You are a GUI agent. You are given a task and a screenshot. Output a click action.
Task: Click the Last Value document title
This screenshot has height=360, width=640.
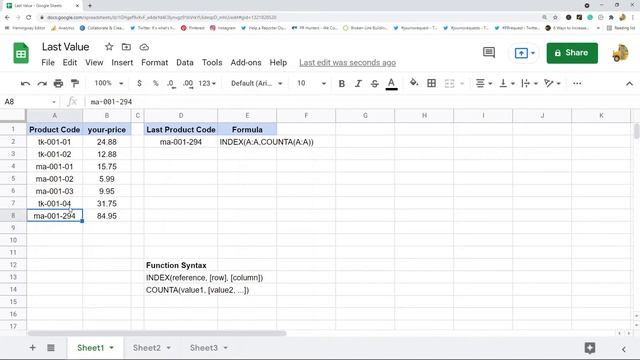65,47
